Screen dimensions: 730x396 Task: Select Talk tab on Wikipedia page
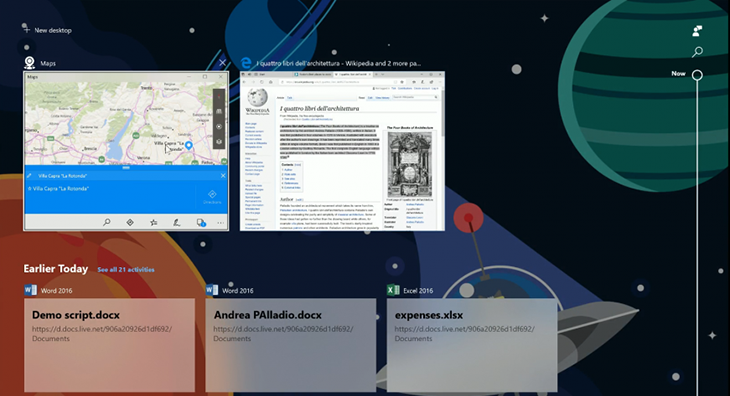coord(290,98)
